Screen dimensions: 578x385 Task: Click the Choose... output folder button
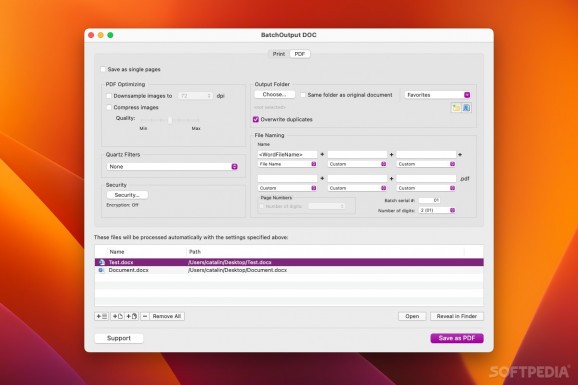pos(275,94)
